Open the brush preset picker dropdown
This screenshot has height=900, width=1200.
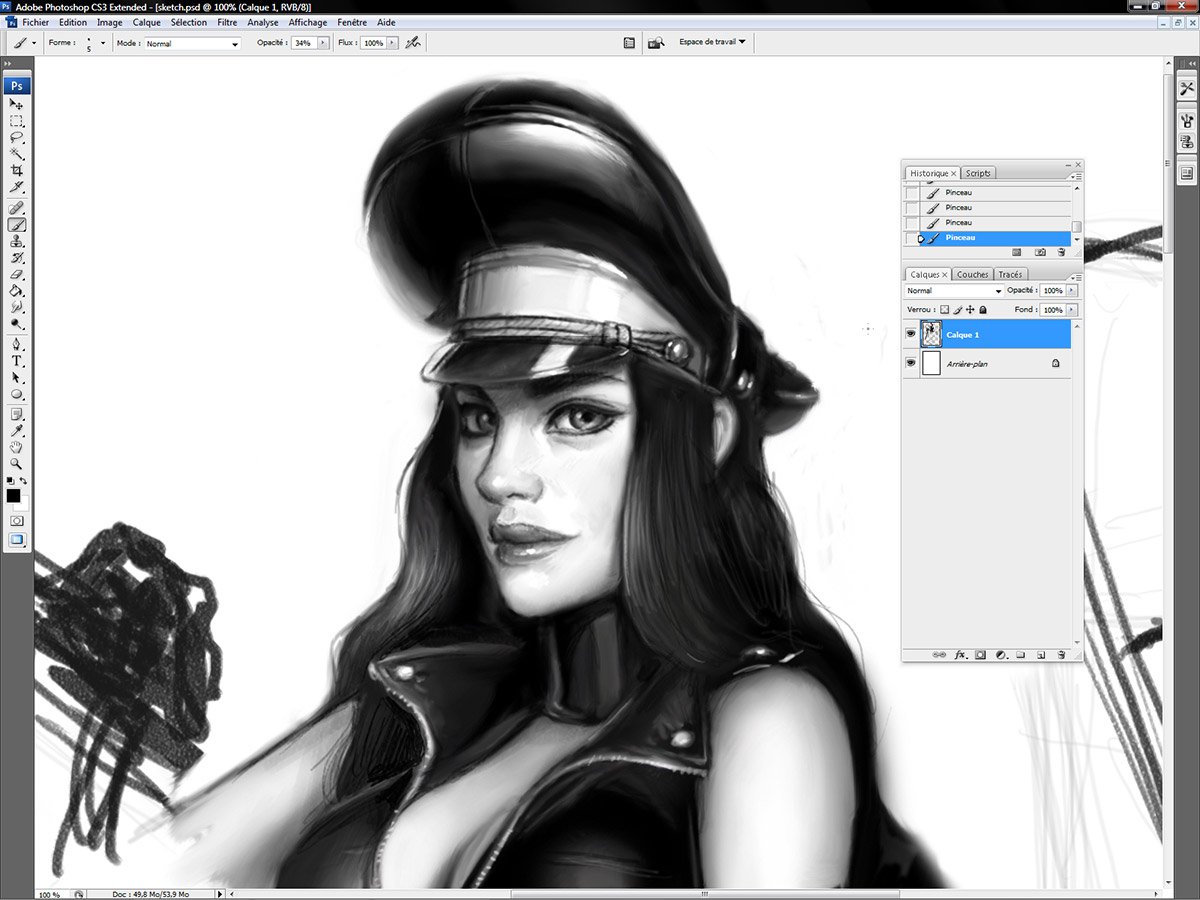coord(102,44)
